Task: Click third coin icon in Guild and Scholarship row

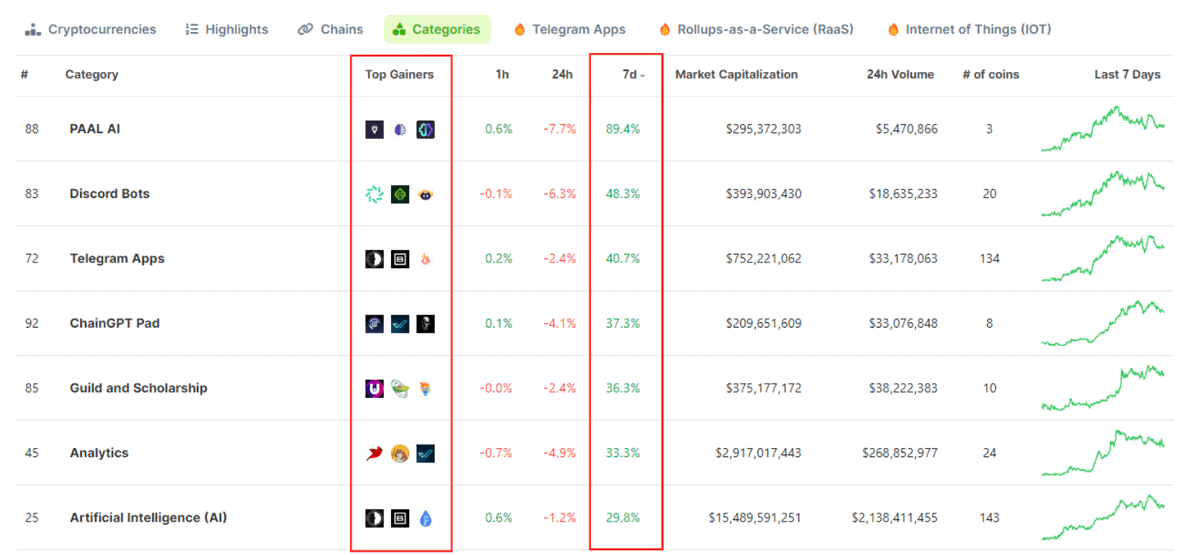Action: pyautogui.click(x=425, y=388)
